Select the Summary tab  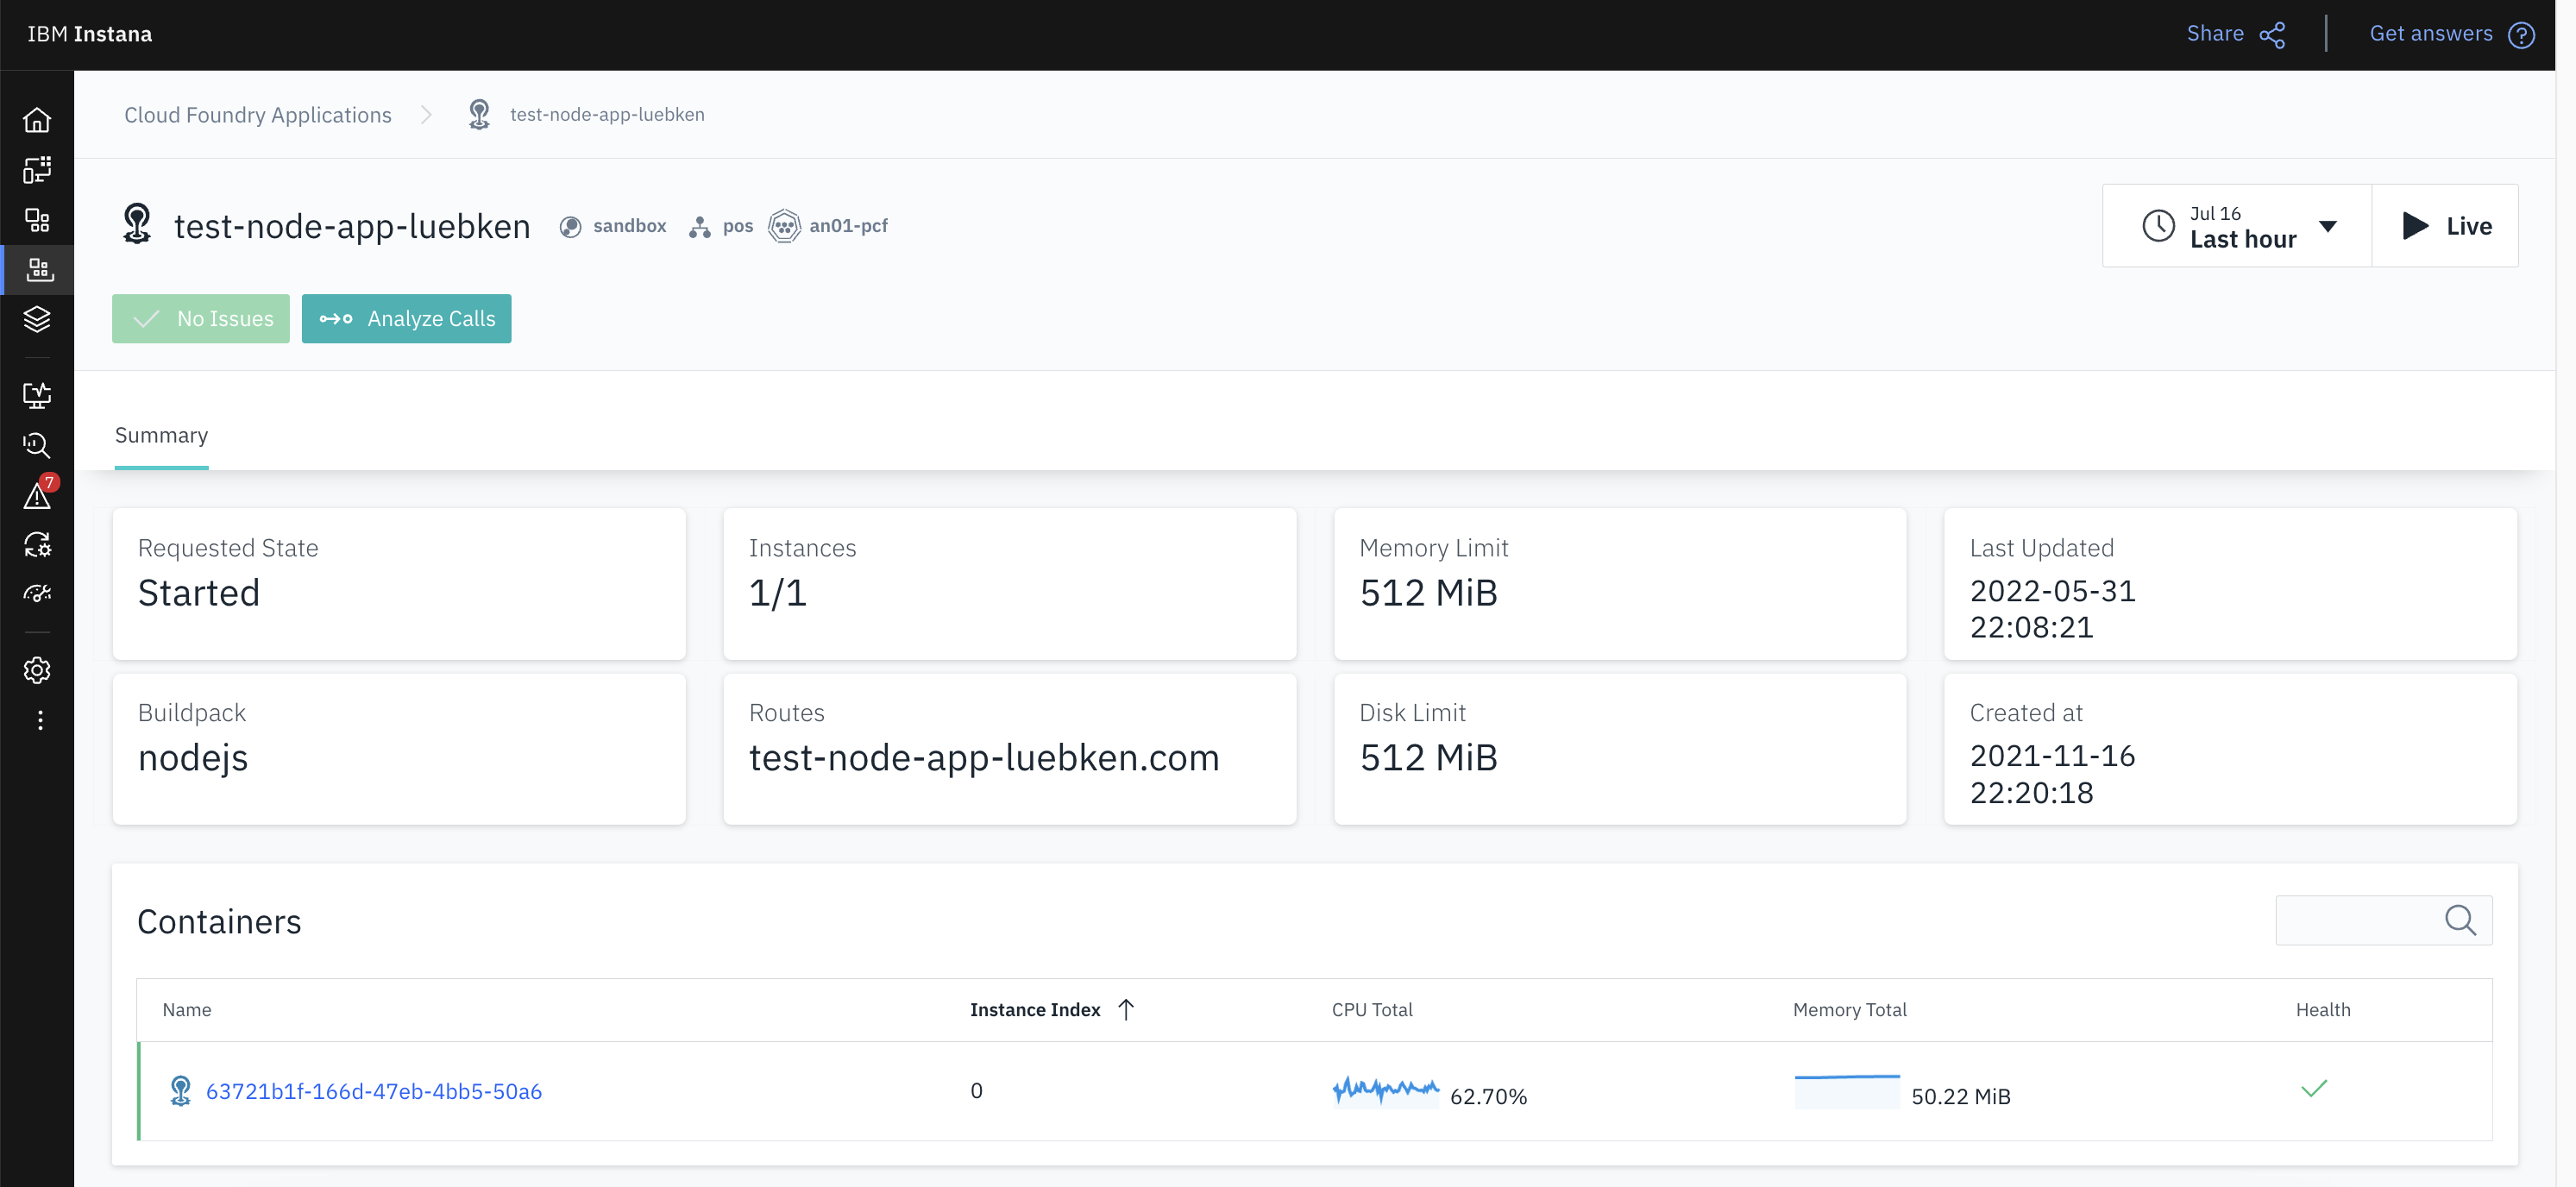[x=161, y=436]
